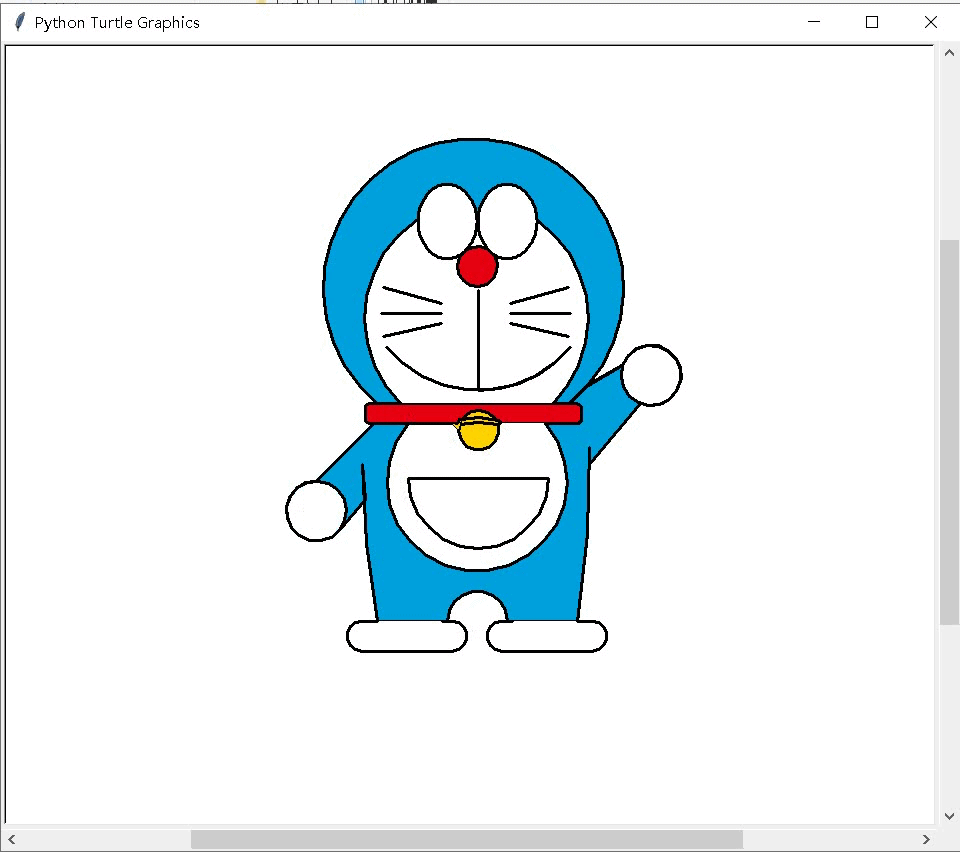960x852 pixels.
Task: Close the Python Turtle Graphics window
Action: point(931,22)
